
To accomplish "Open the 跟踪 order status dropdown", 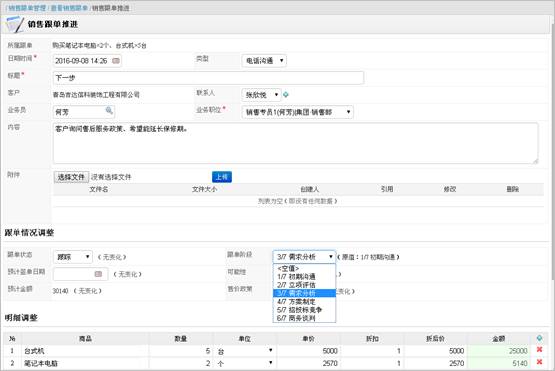I will [x=73, y=257].
